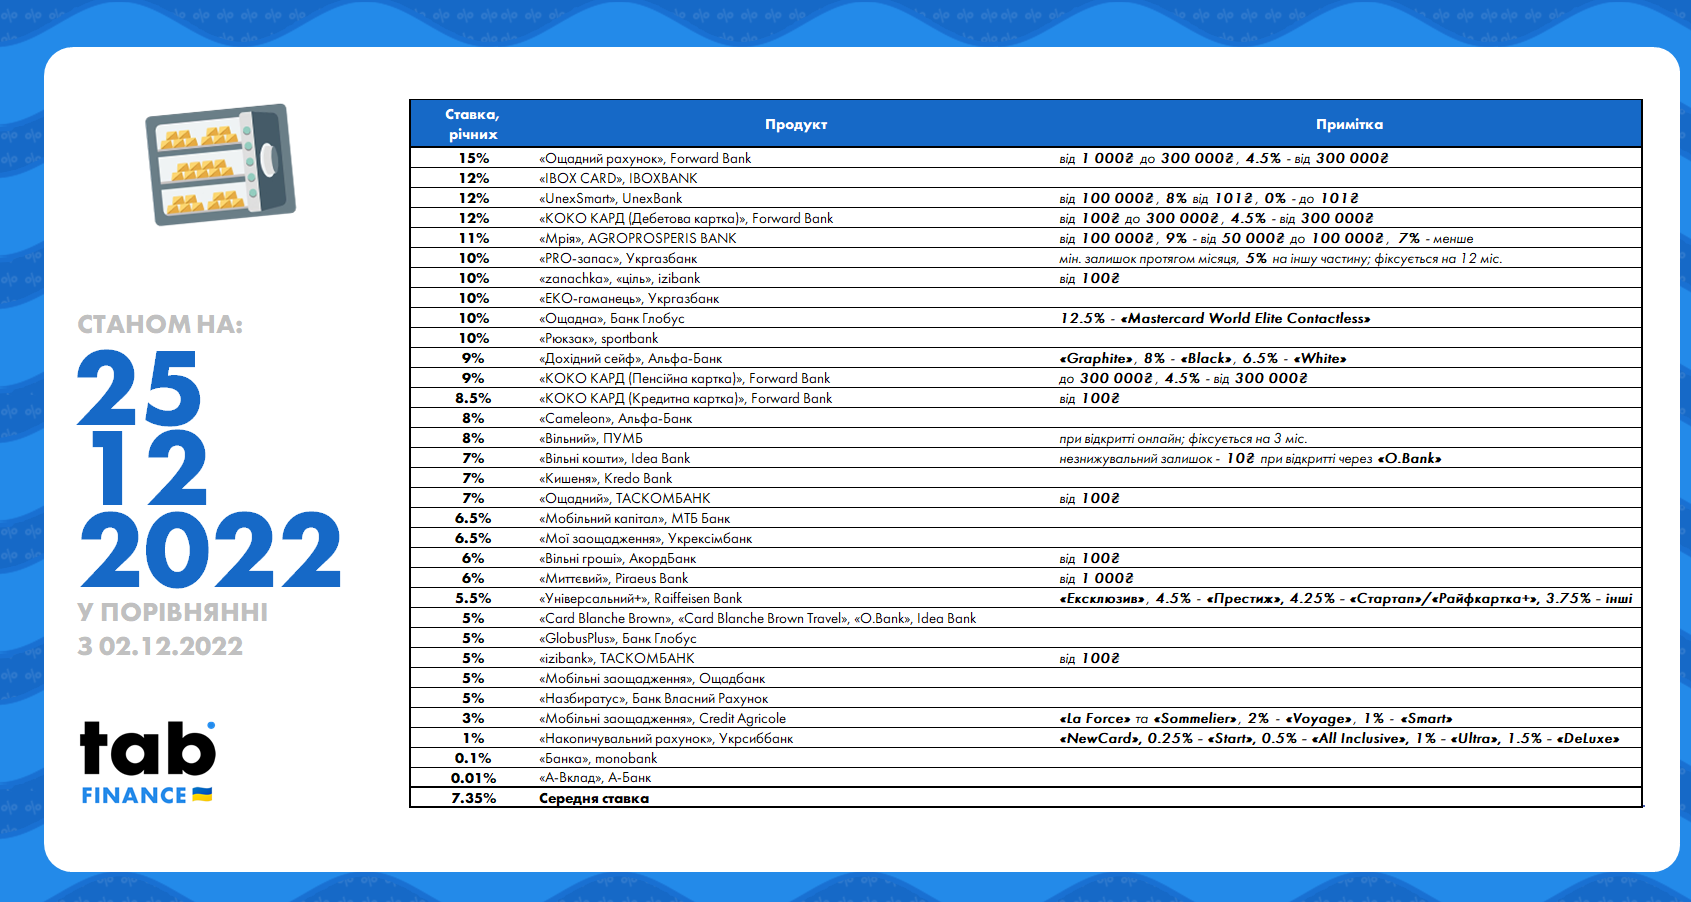Click '«Cameleon», Альфа-Банк' product cell

click(615, 418)
